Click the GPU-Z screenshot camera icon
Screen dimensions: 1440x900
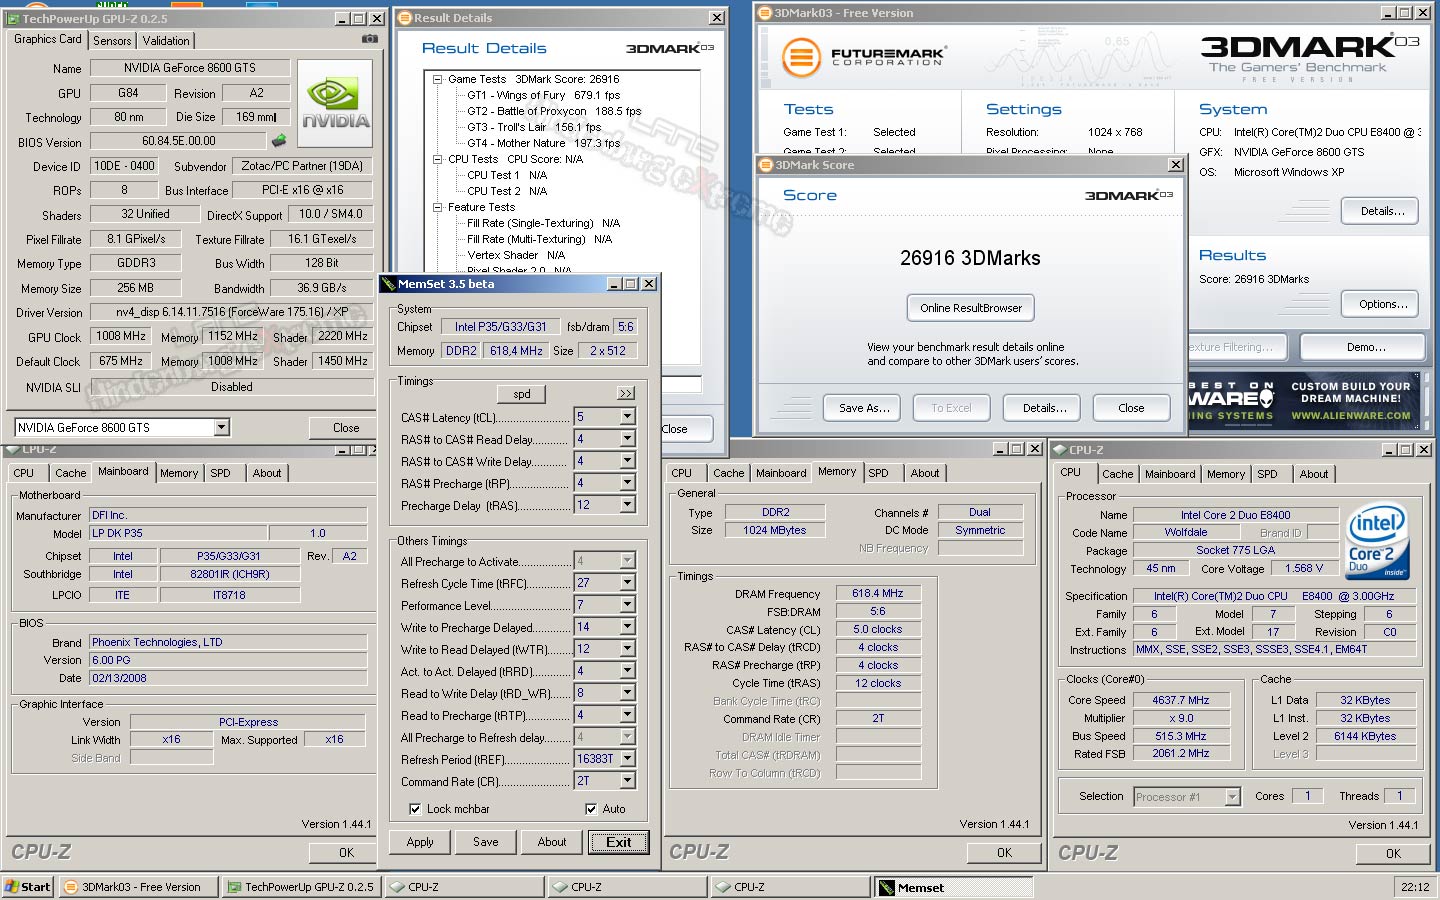click(x=370, y=39)
